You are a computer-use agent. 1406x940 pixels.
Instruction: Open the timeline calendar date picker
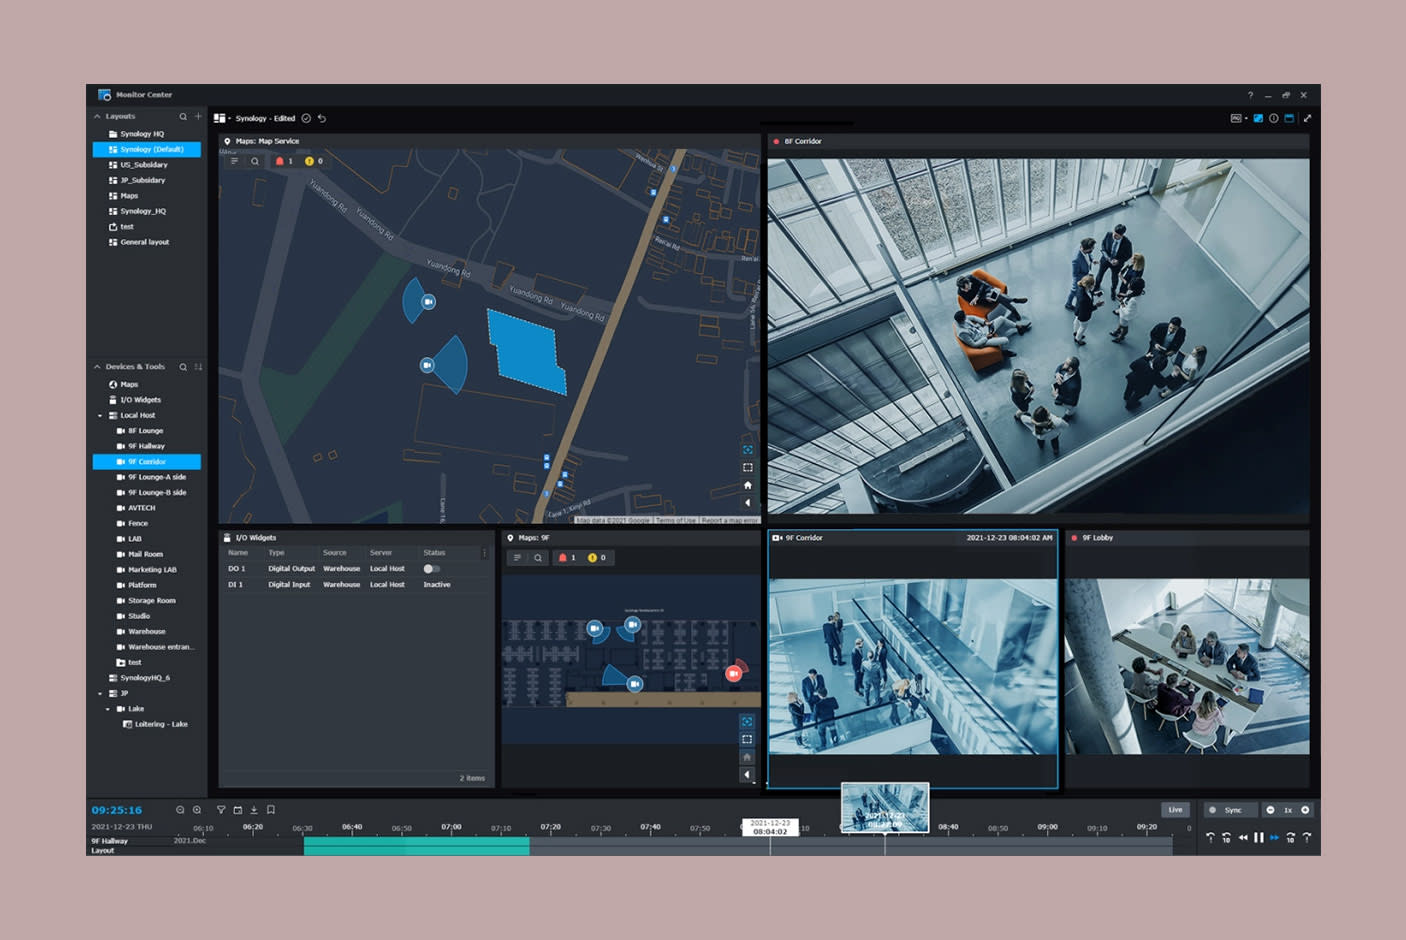tap(238, 810)
